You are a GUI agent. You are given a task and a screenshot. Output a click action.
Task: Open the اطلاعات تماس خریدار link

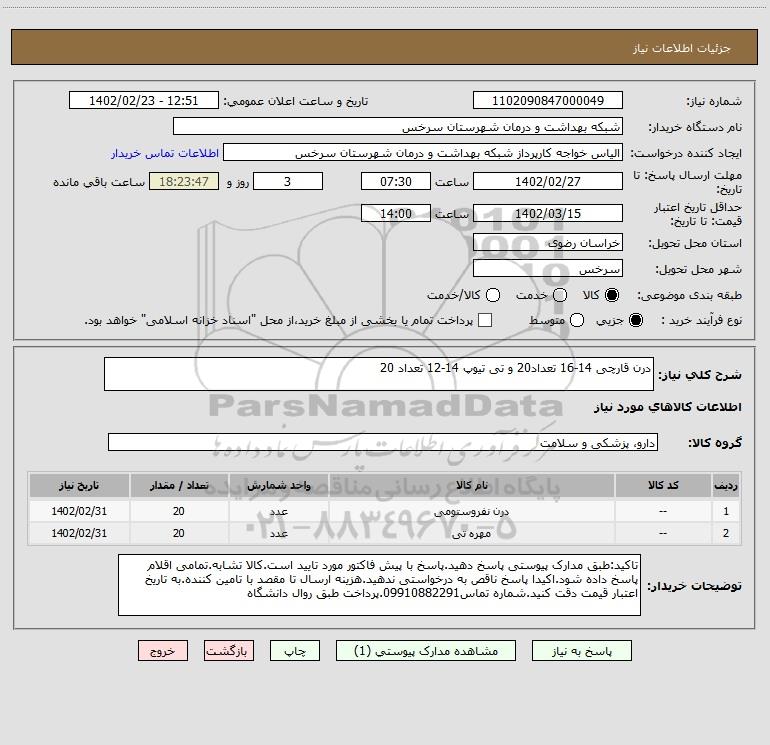[x=165, y=153]
